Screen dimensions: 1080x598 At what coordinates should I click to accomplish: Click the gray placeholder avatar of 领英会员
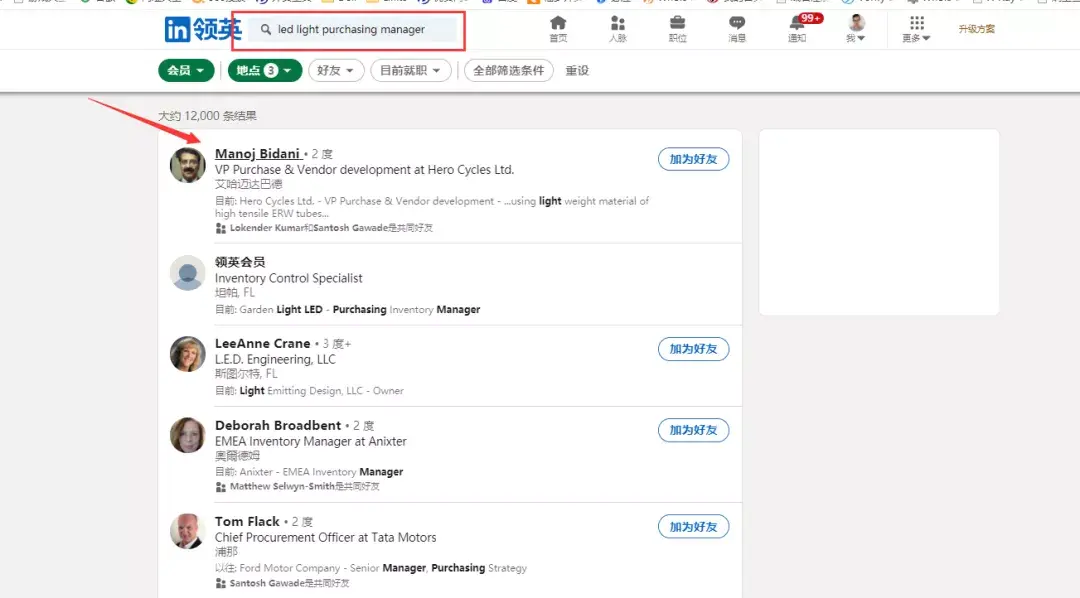tap(187, 273)
